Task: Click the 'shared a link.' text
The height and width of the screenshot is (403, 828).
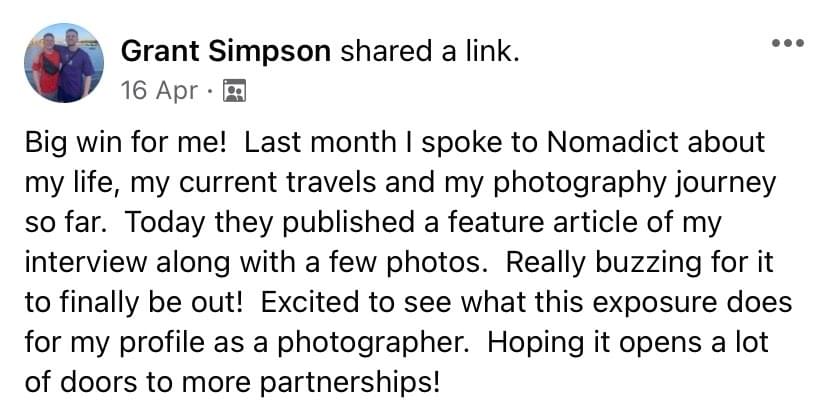Action: click(430, 52)
